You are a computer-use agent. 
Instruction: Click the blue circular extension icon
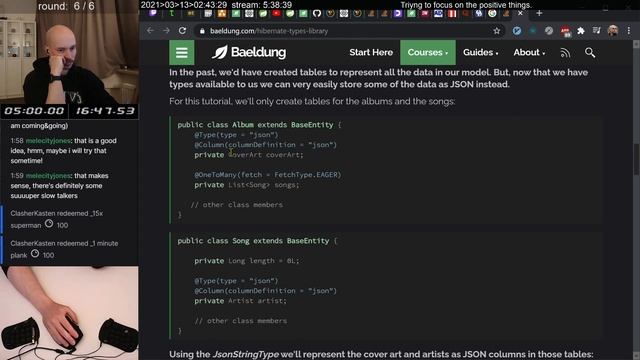(x=517, y=31)
